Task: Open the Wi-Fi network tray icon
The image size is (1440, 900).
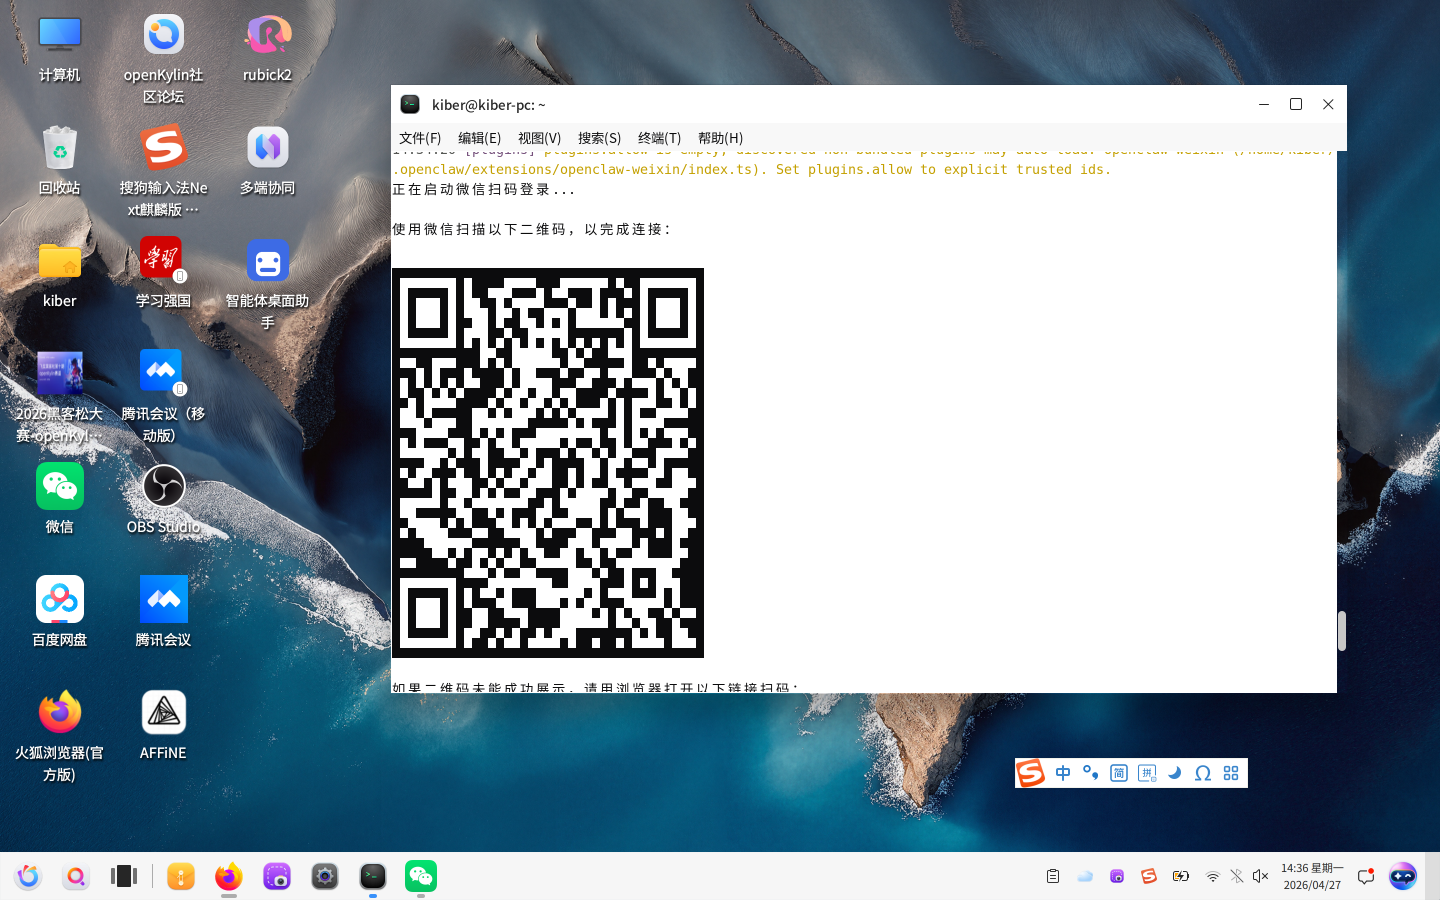Action: point(1213,876)
